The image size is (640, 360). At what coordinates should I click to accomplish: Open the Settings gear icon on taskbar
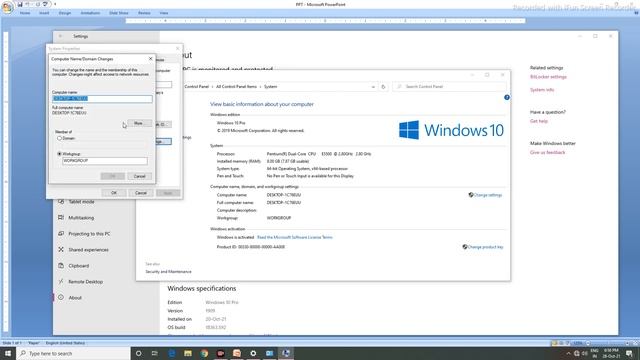(x=253, y=353)
